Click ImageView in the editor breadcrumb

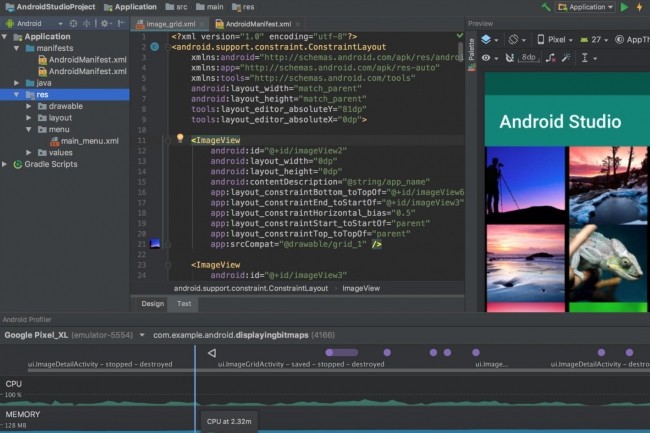click(361, 288)
